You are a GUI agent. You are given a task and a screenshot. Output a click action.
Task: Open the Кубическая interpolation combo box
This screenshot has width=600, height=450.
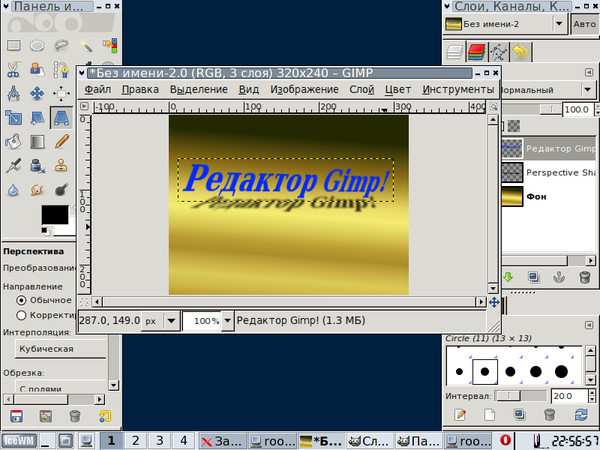61,349
